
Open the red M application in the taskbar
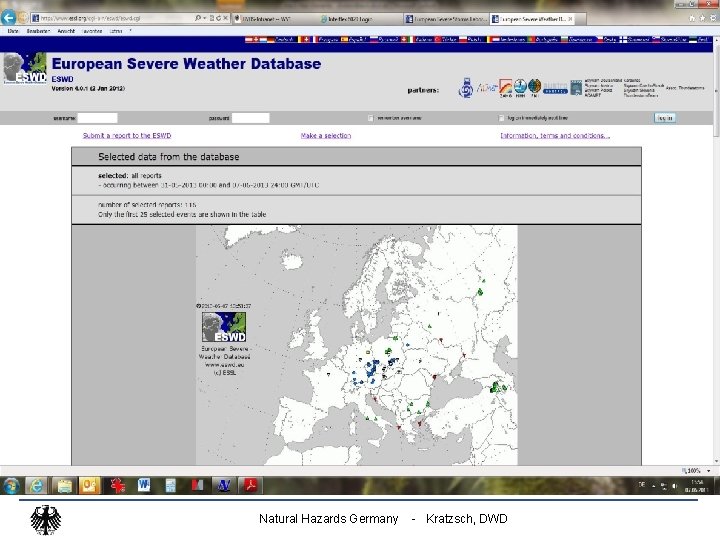(197, 485)
